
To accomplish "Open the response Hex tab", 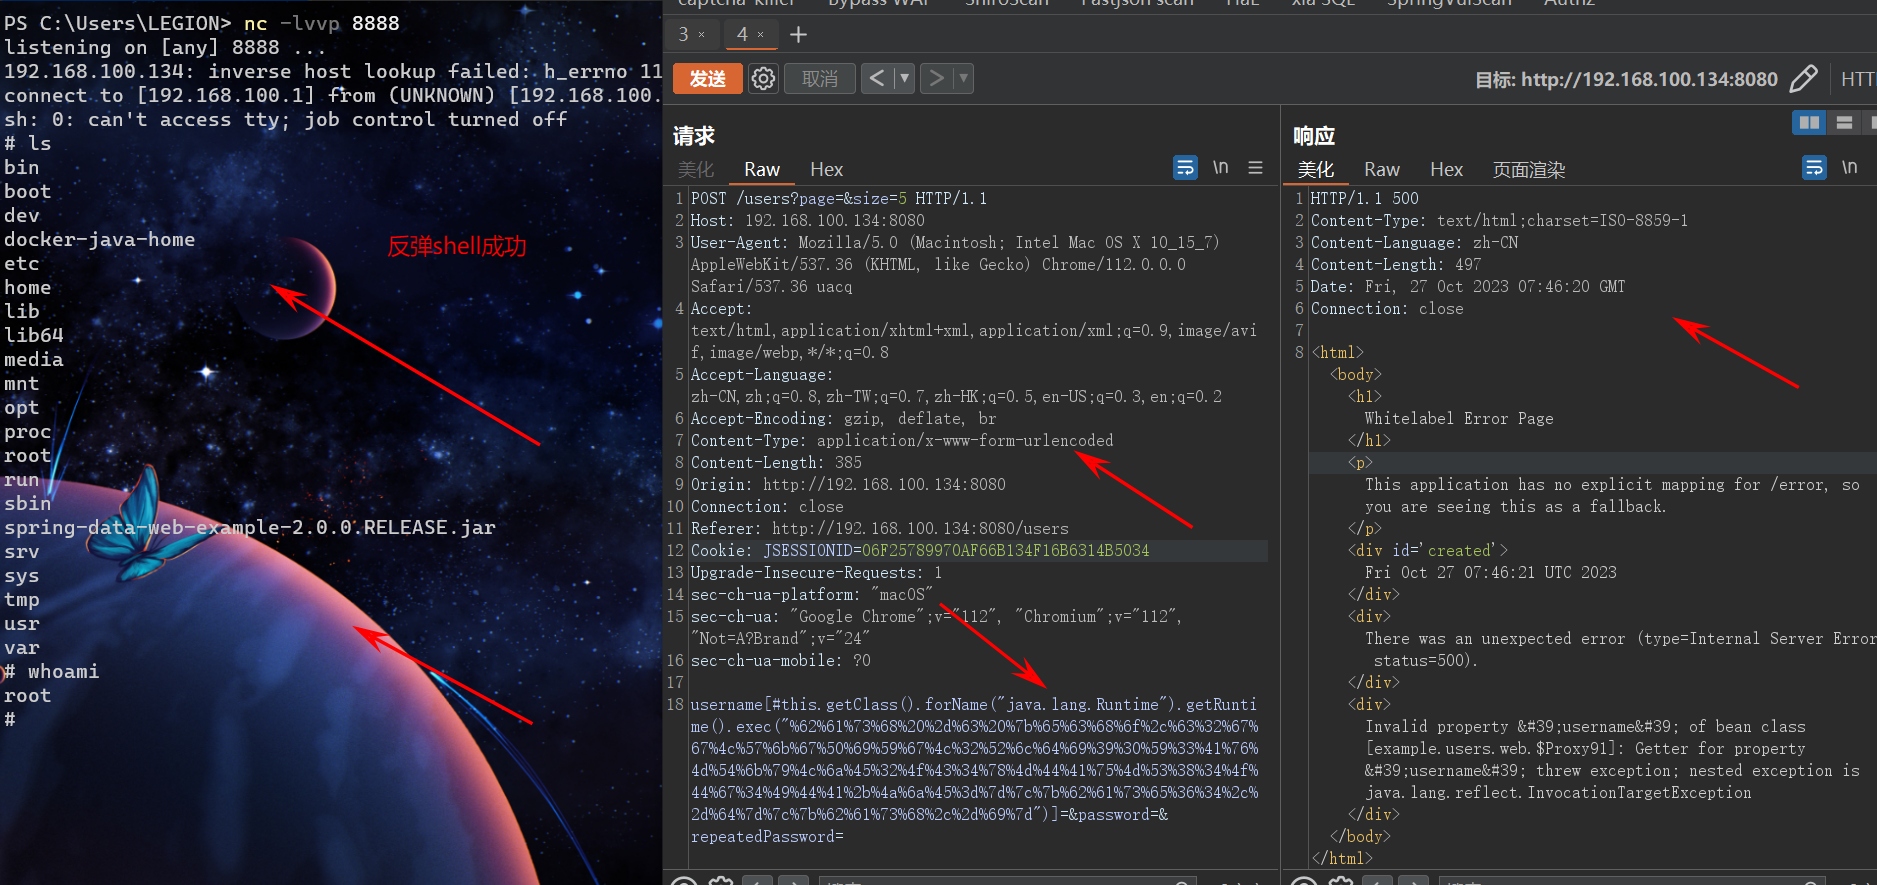I will (x=1446, y=169).
